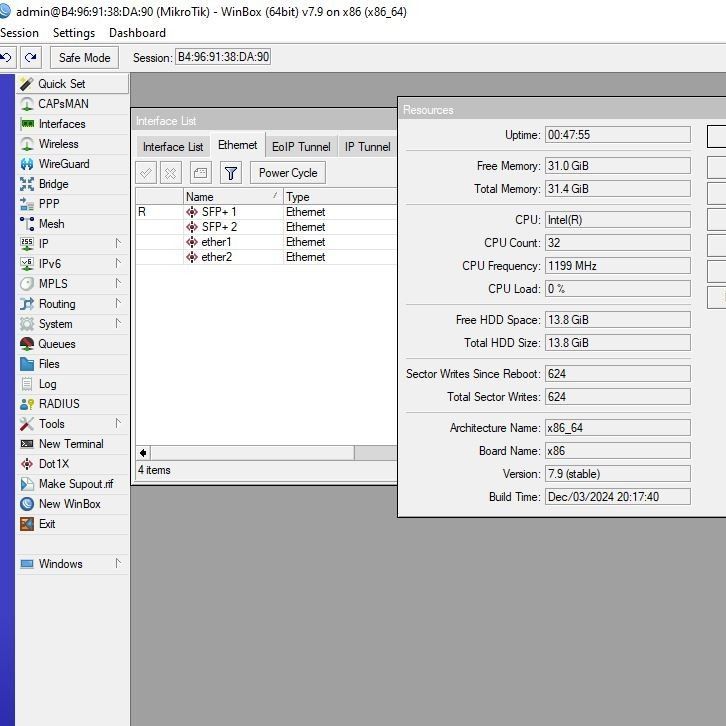Click the enable checkmark button in Interface List
Screen dimensions: 726x726
point(146,173)
